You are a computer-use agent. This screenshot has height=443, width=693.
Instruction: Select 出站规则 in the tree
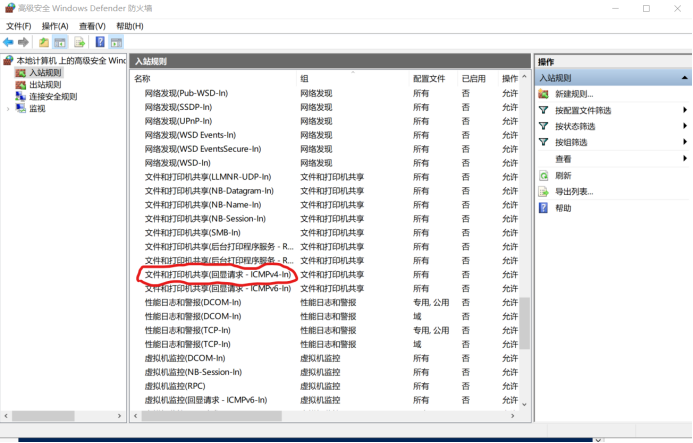(x=45, y=84)
